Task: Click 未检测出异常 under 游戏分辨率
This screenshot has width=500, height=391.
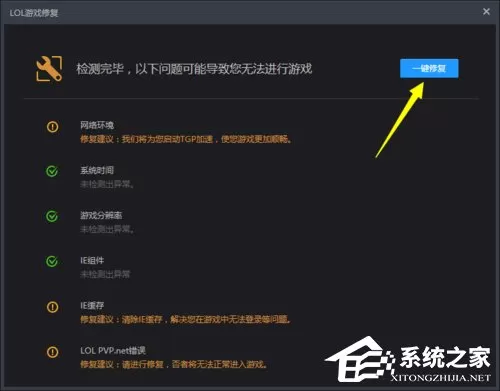Action: coord(107,229)
